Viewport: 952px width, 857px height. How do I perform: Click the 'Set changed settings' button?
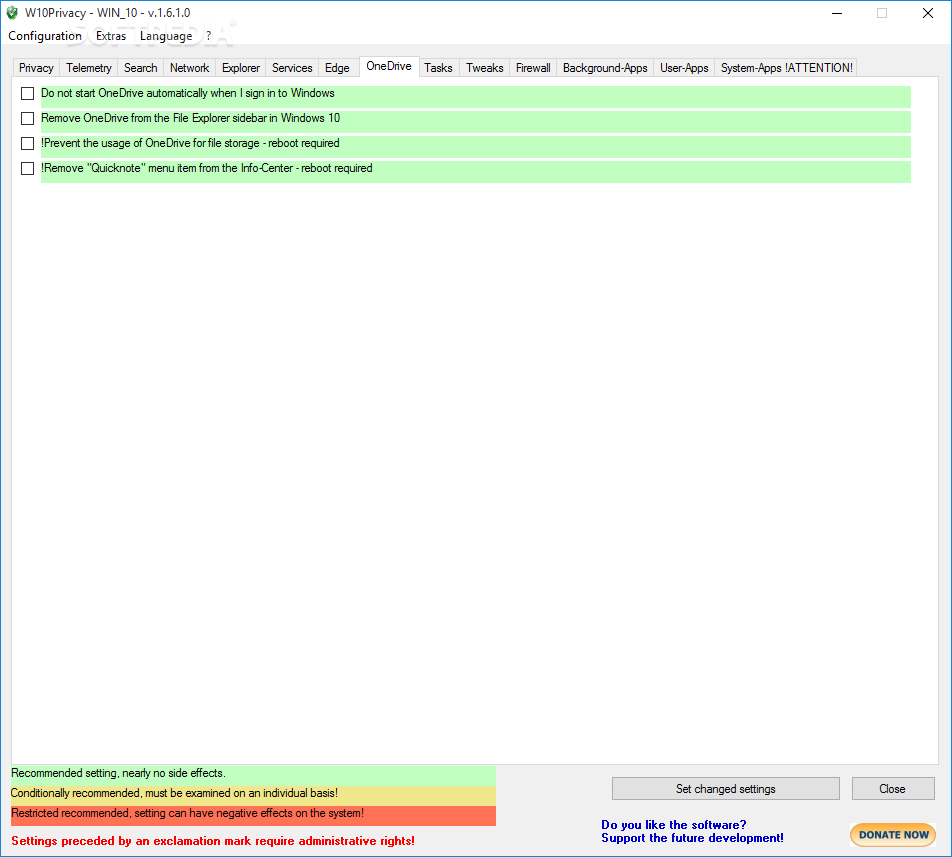726,788
